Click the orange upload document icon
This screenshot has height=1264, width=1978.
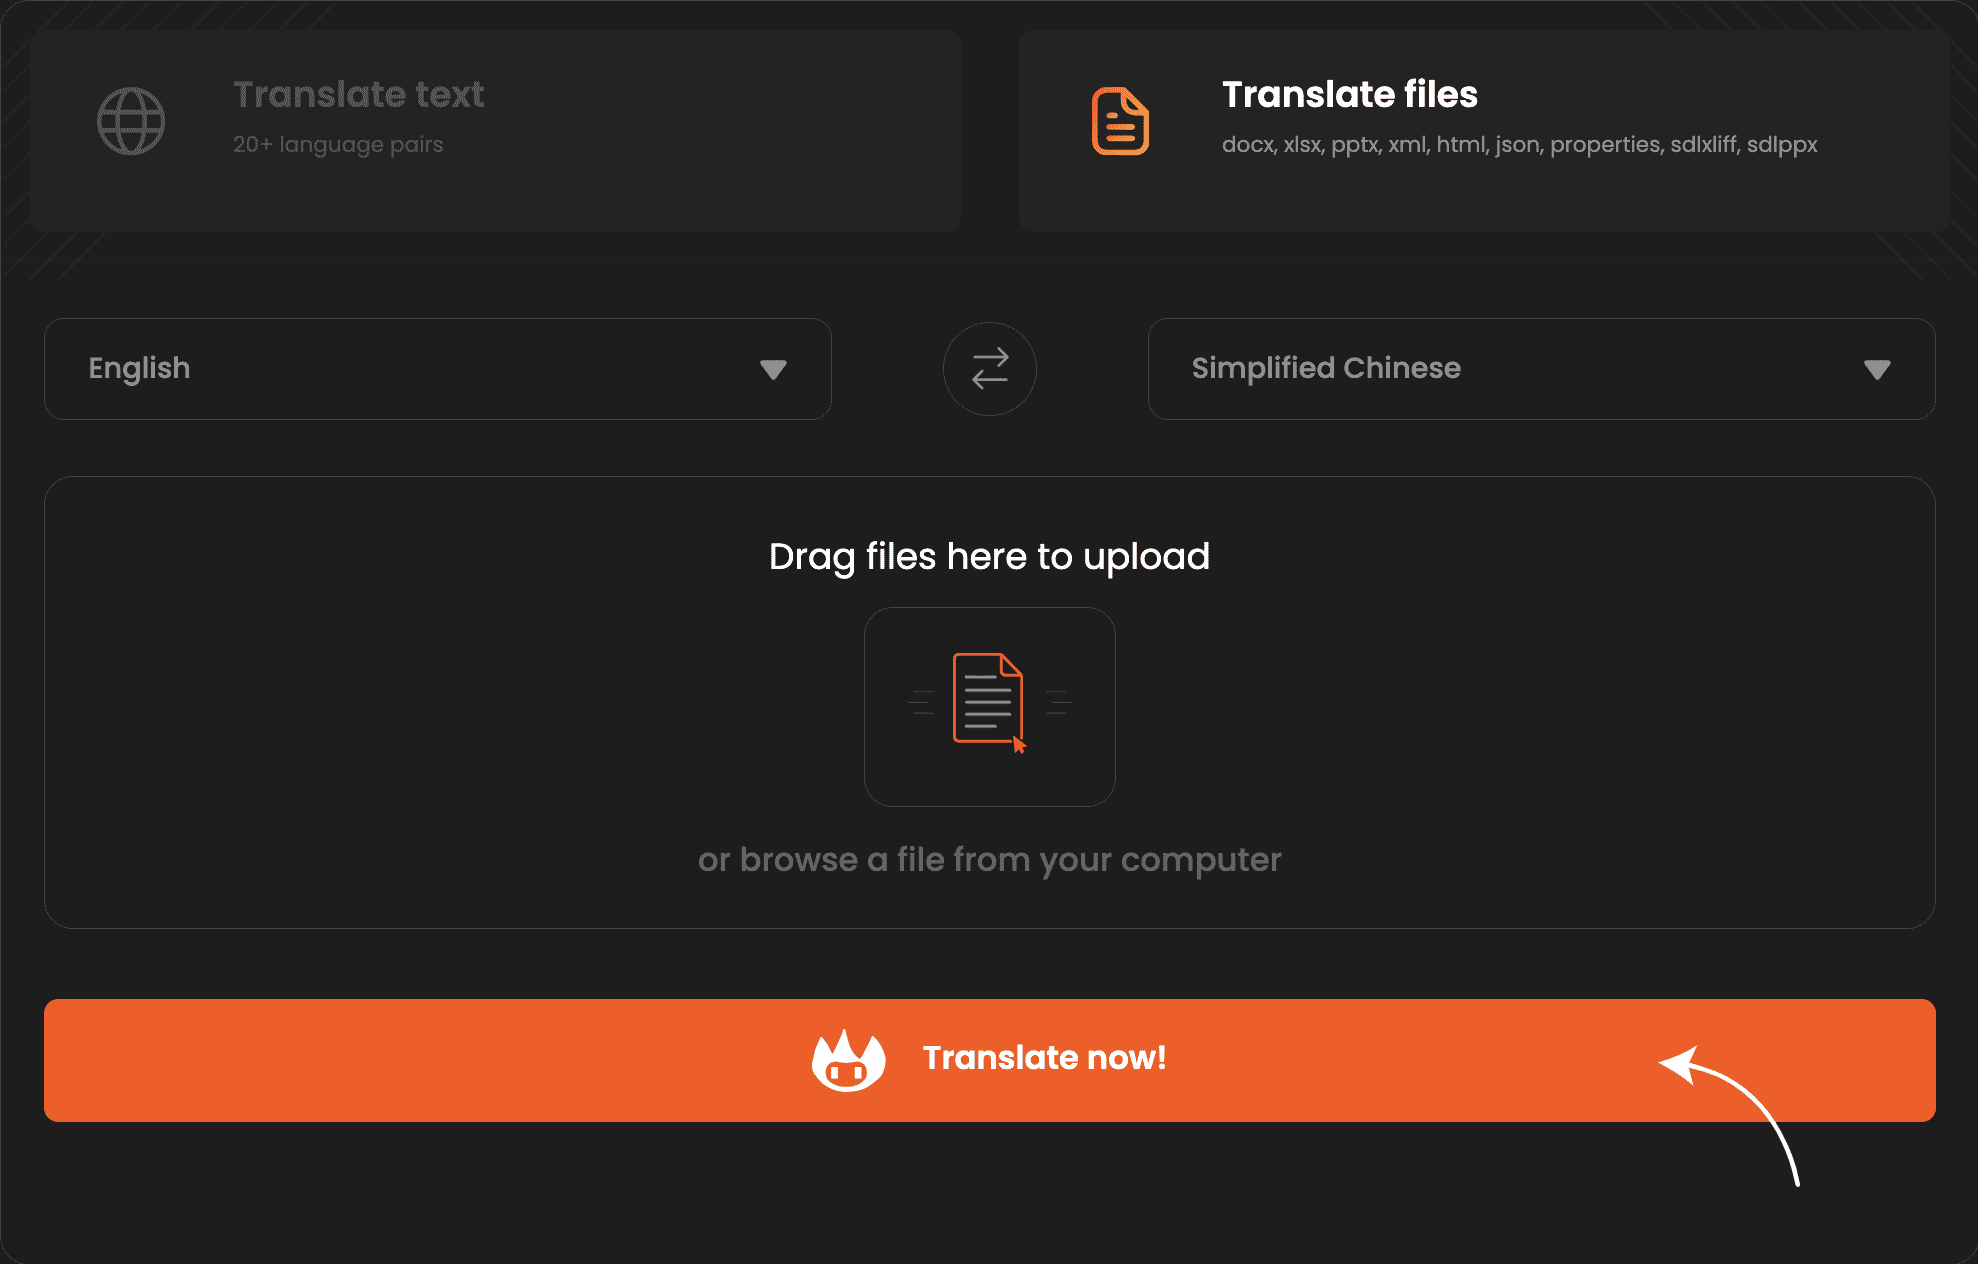click(988, 699)
